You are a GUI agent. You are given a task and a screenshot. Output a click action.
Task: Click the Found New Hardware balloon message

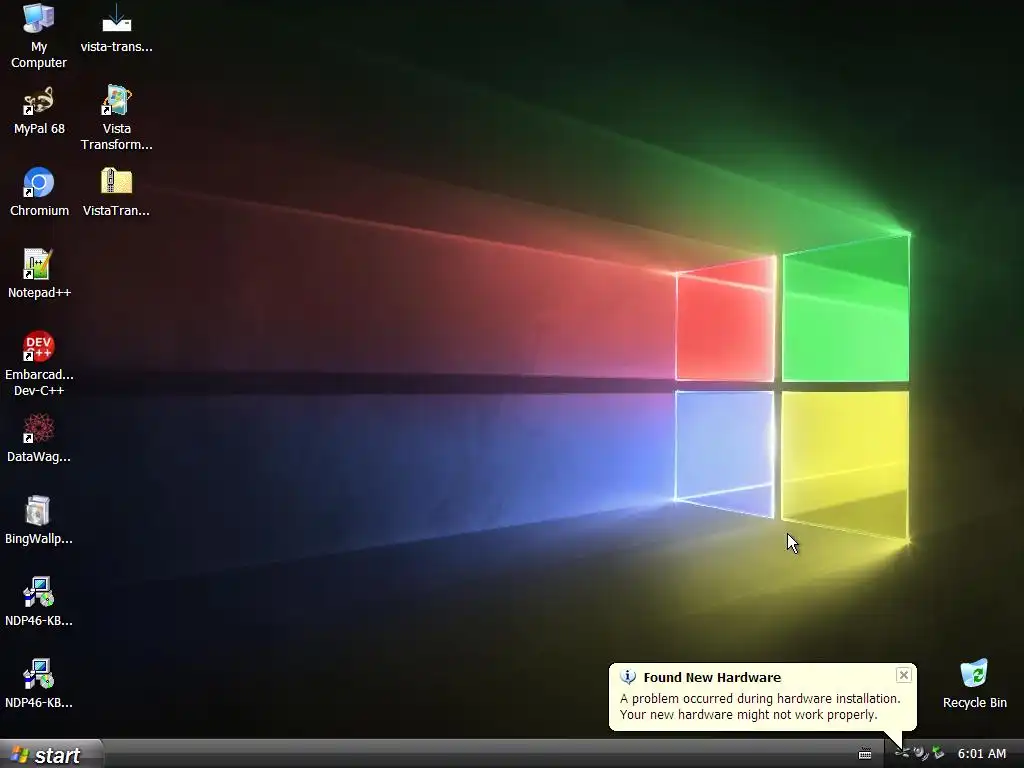pos(760,707)
